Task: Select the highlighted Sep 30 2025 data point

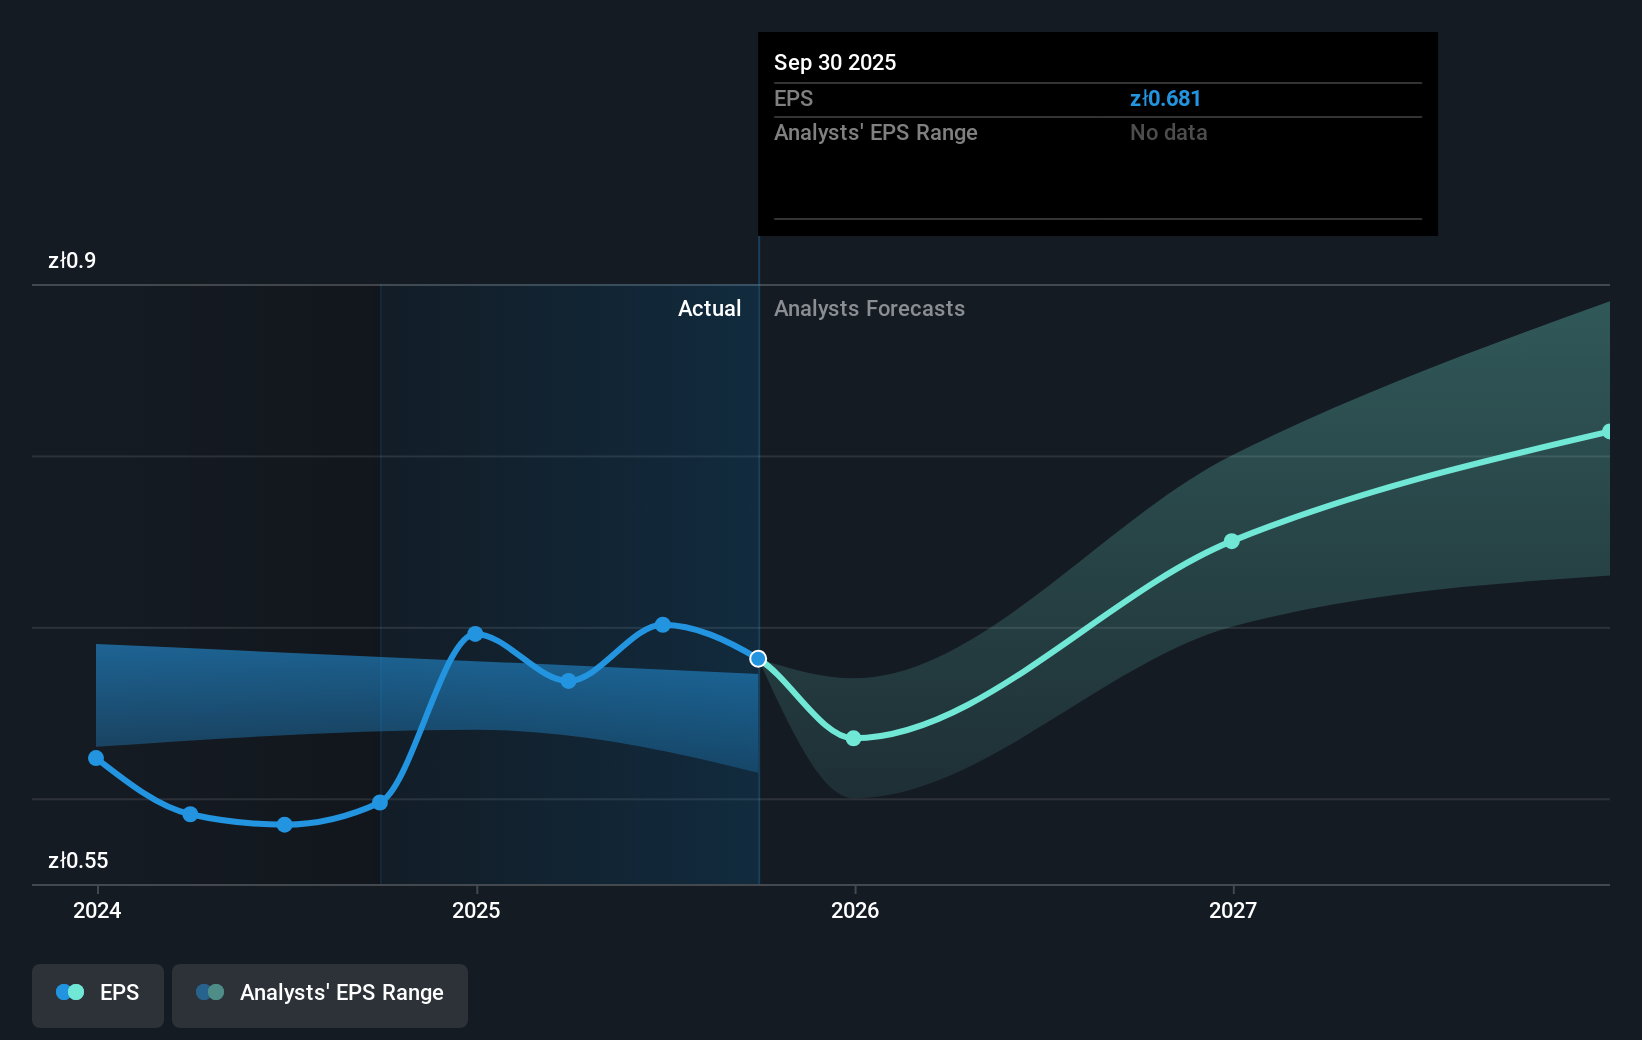Action: point(758,658)
